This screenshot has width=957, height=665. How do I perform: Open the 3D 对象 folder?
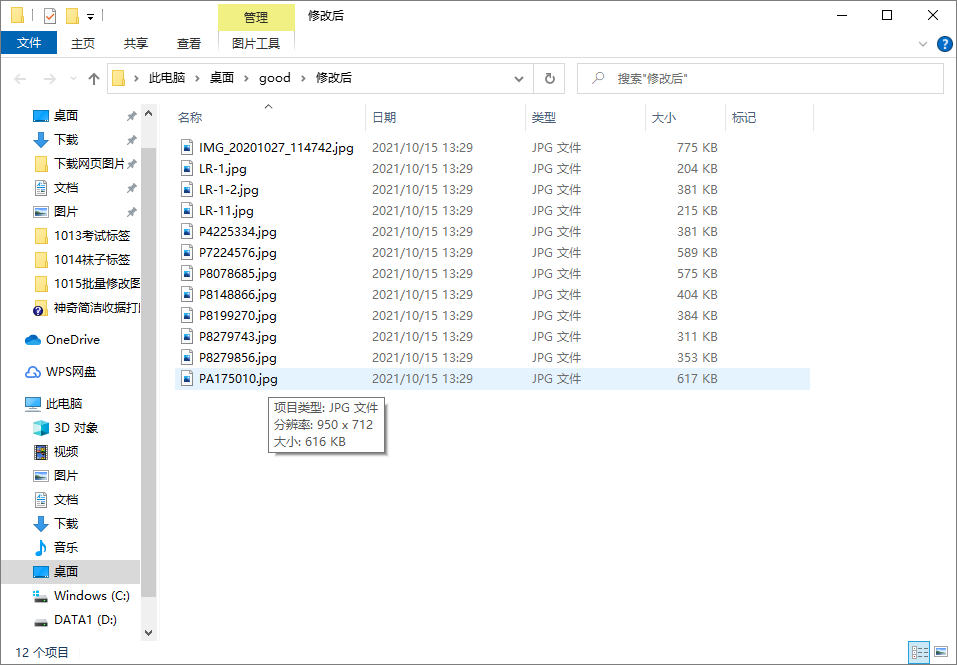tap(76, 428)
